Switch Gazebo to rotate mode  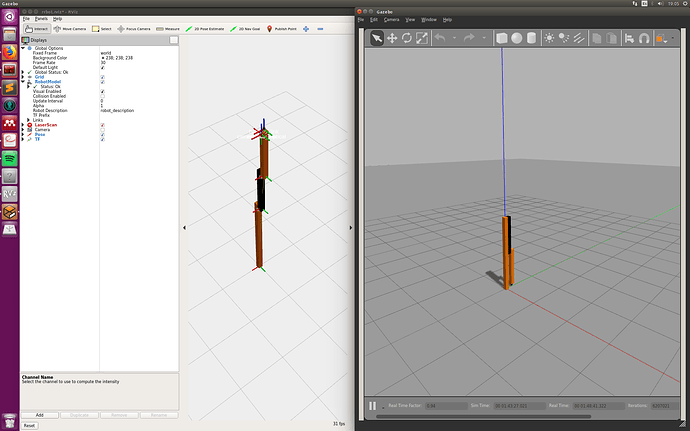[407, 38]
